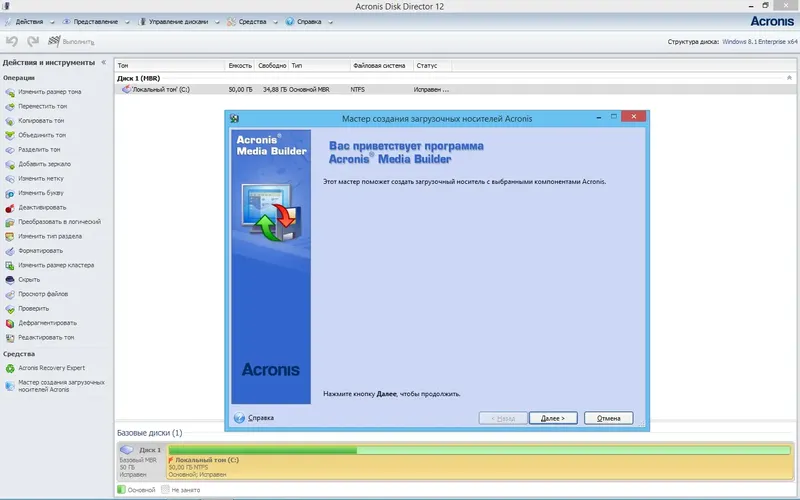This screenshot has width=800, height=500.
Task: Collapse the Диск 1 (MBR) group arrow
Action: (x=789, y=78)
